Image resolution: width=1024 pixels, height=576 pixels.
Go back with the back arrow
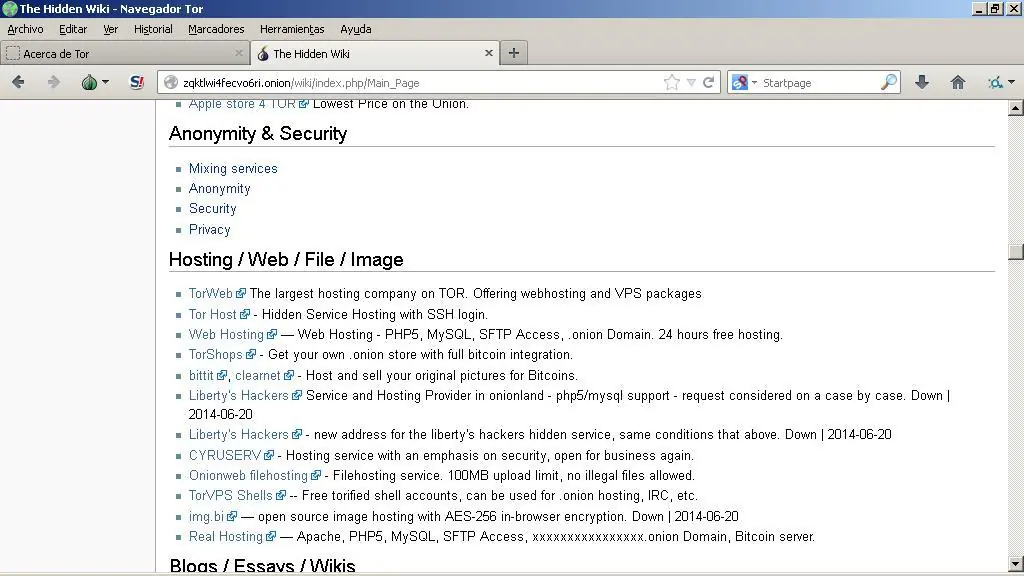(x=18, y=82)
